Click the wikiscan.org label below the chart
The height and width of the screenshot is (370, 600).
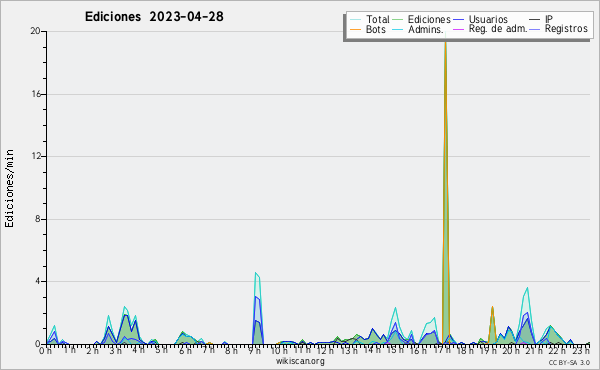[x=300, y=361]
